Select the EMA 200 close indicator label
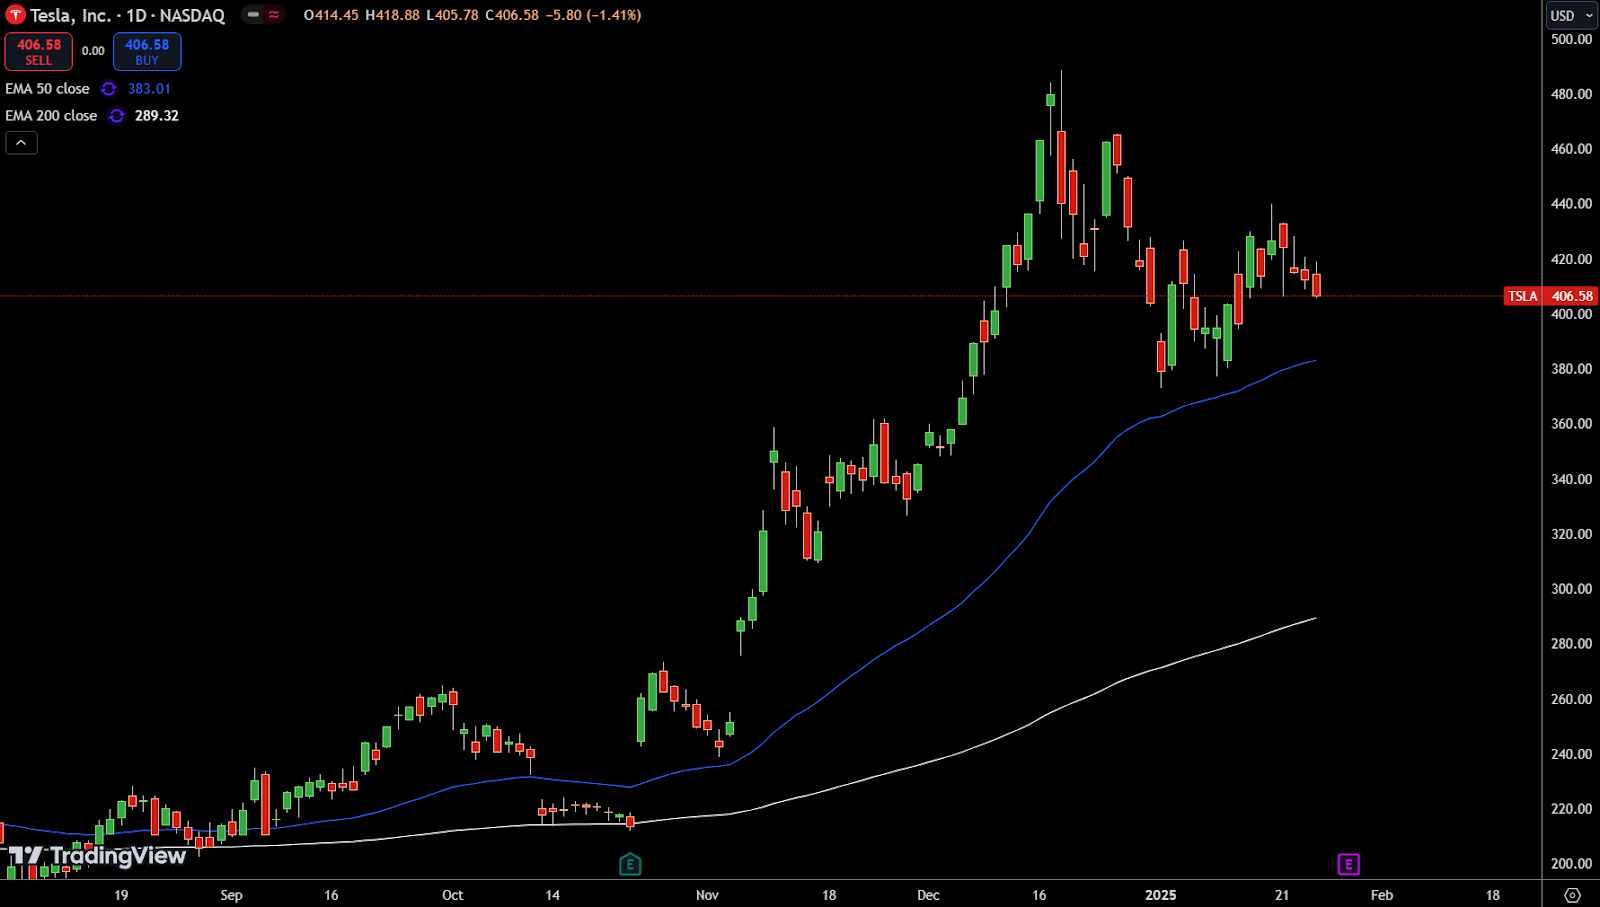The width and height of the screenshot is (1600, 907). pyautogui.click(x=51, y=116)
